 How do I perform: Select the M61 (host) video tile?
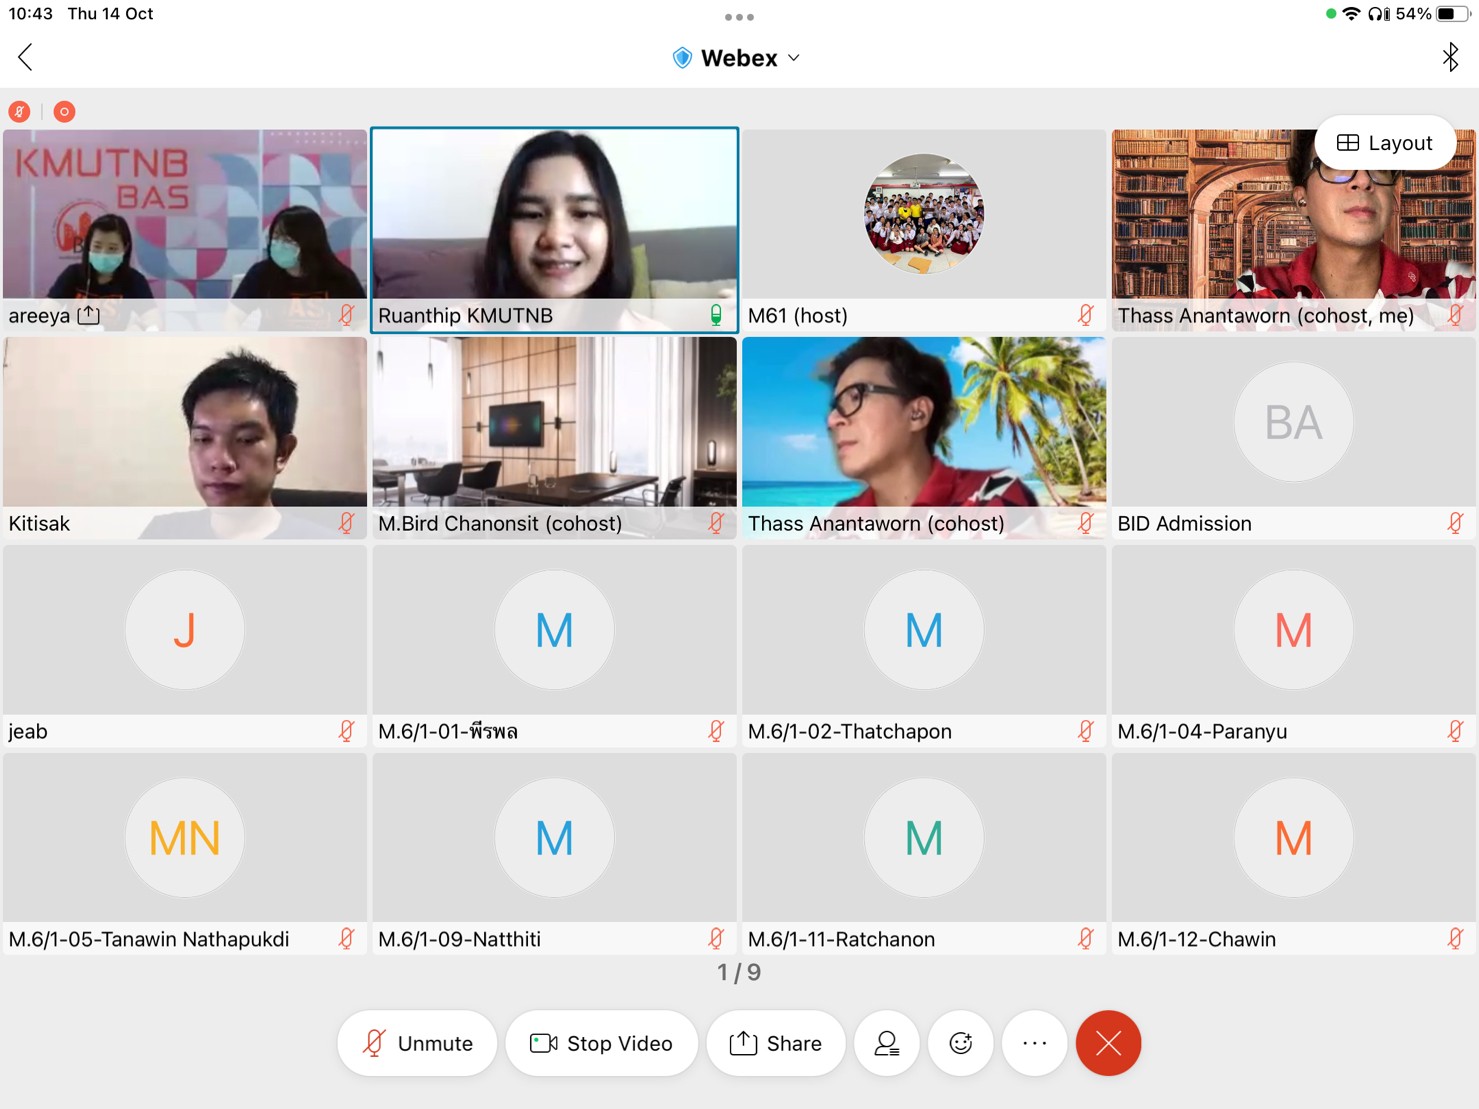[x=923, y=228]
